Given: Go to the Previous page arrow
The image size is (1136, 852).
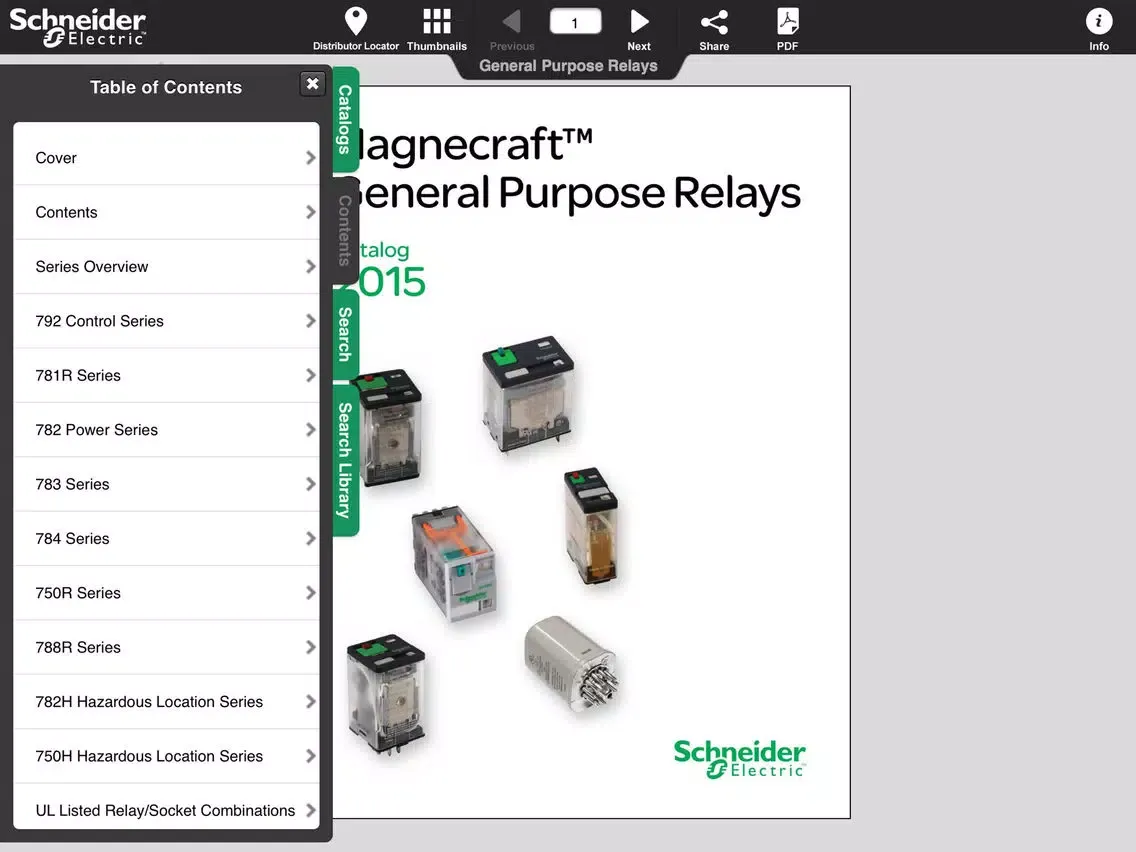Looking at the screenshot, I should point(511,22).
